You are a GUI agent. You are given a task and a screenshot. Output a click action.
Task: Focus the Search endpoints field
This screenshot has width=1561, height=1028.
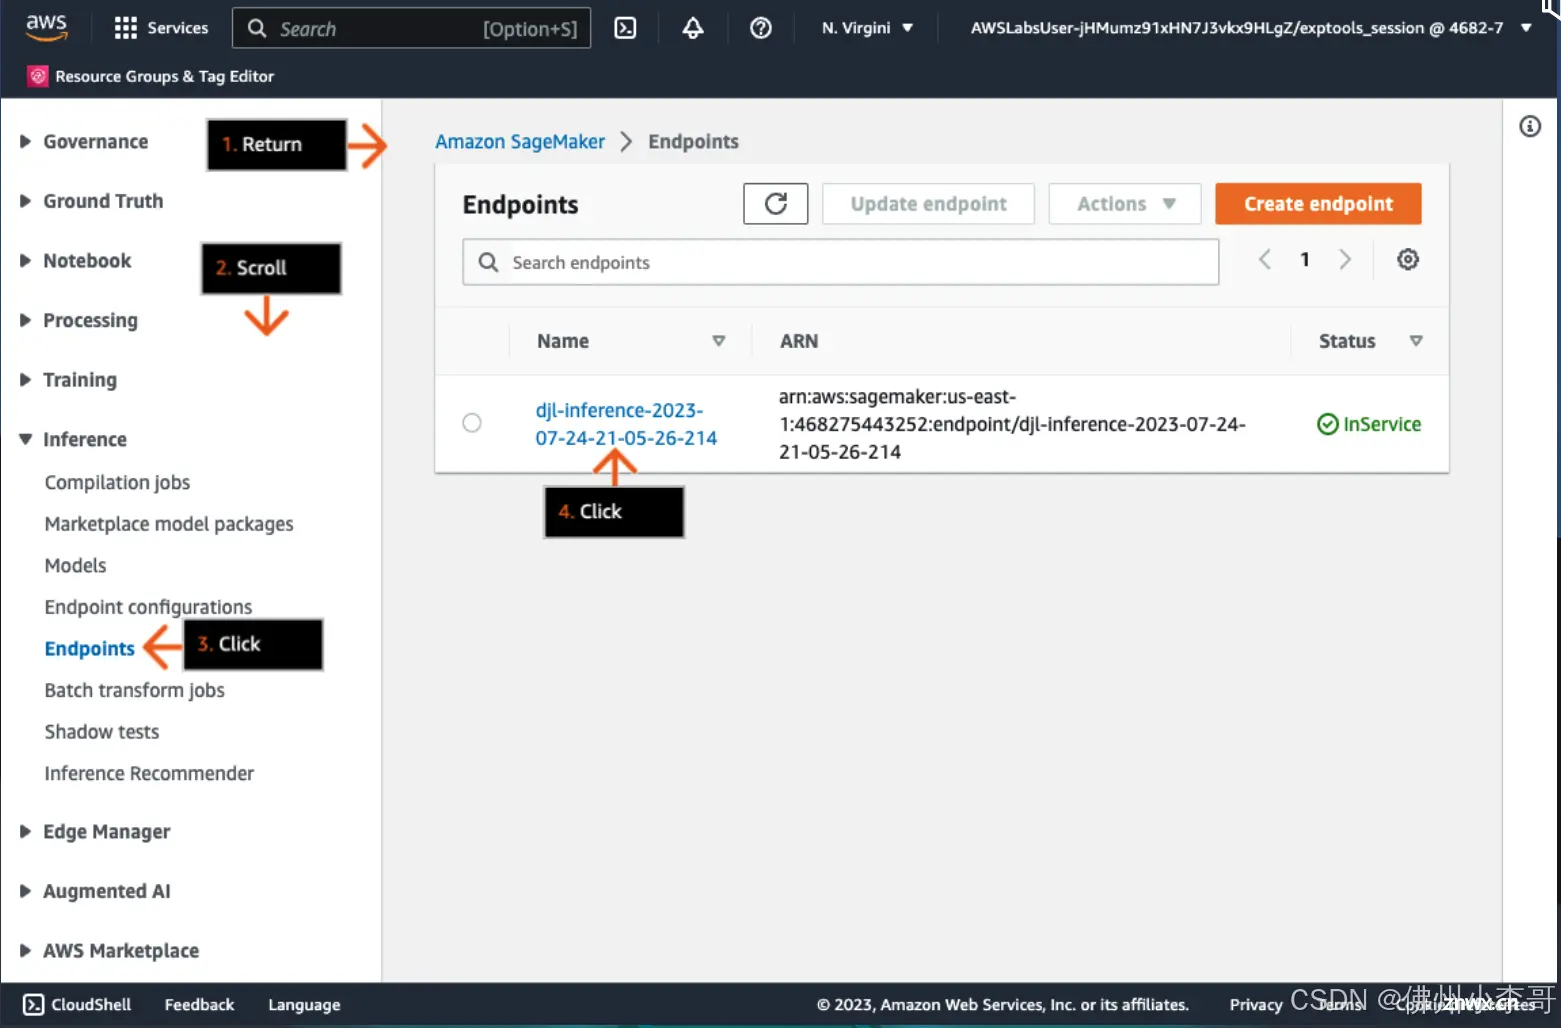(841, 262)
